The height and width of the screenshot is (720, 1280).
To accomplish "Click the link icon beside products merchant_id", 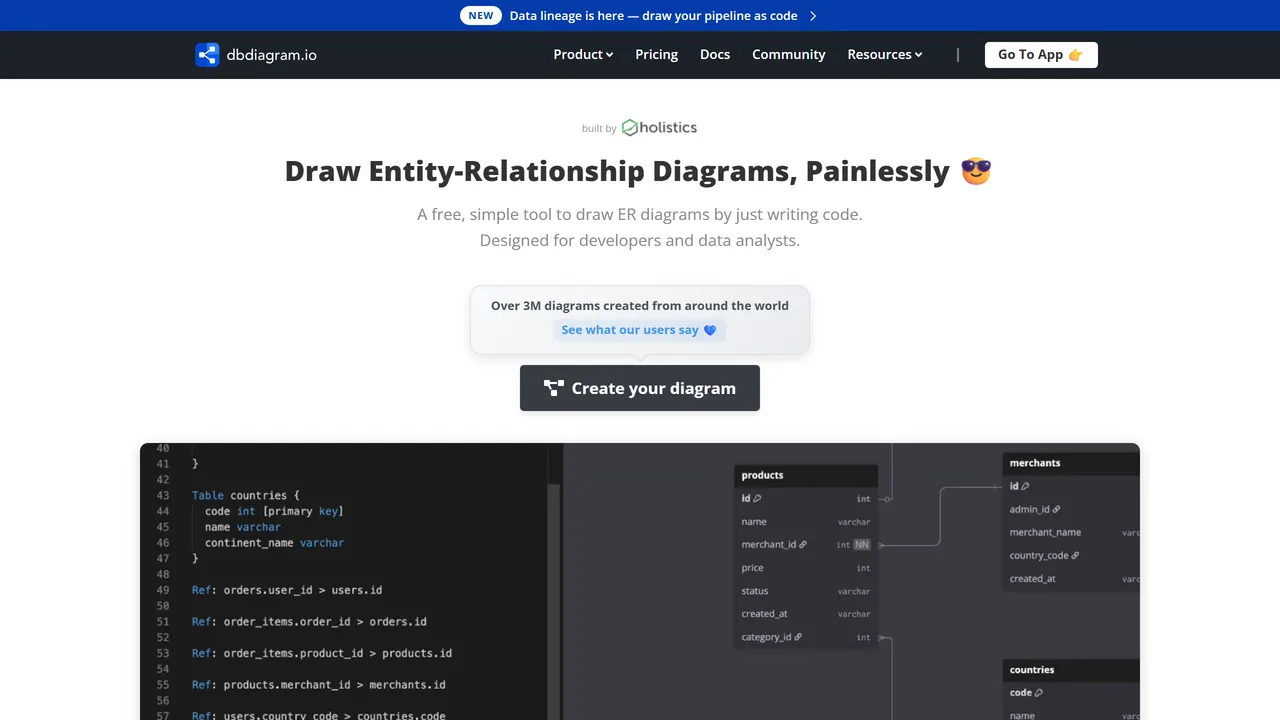I will (802, 545).
